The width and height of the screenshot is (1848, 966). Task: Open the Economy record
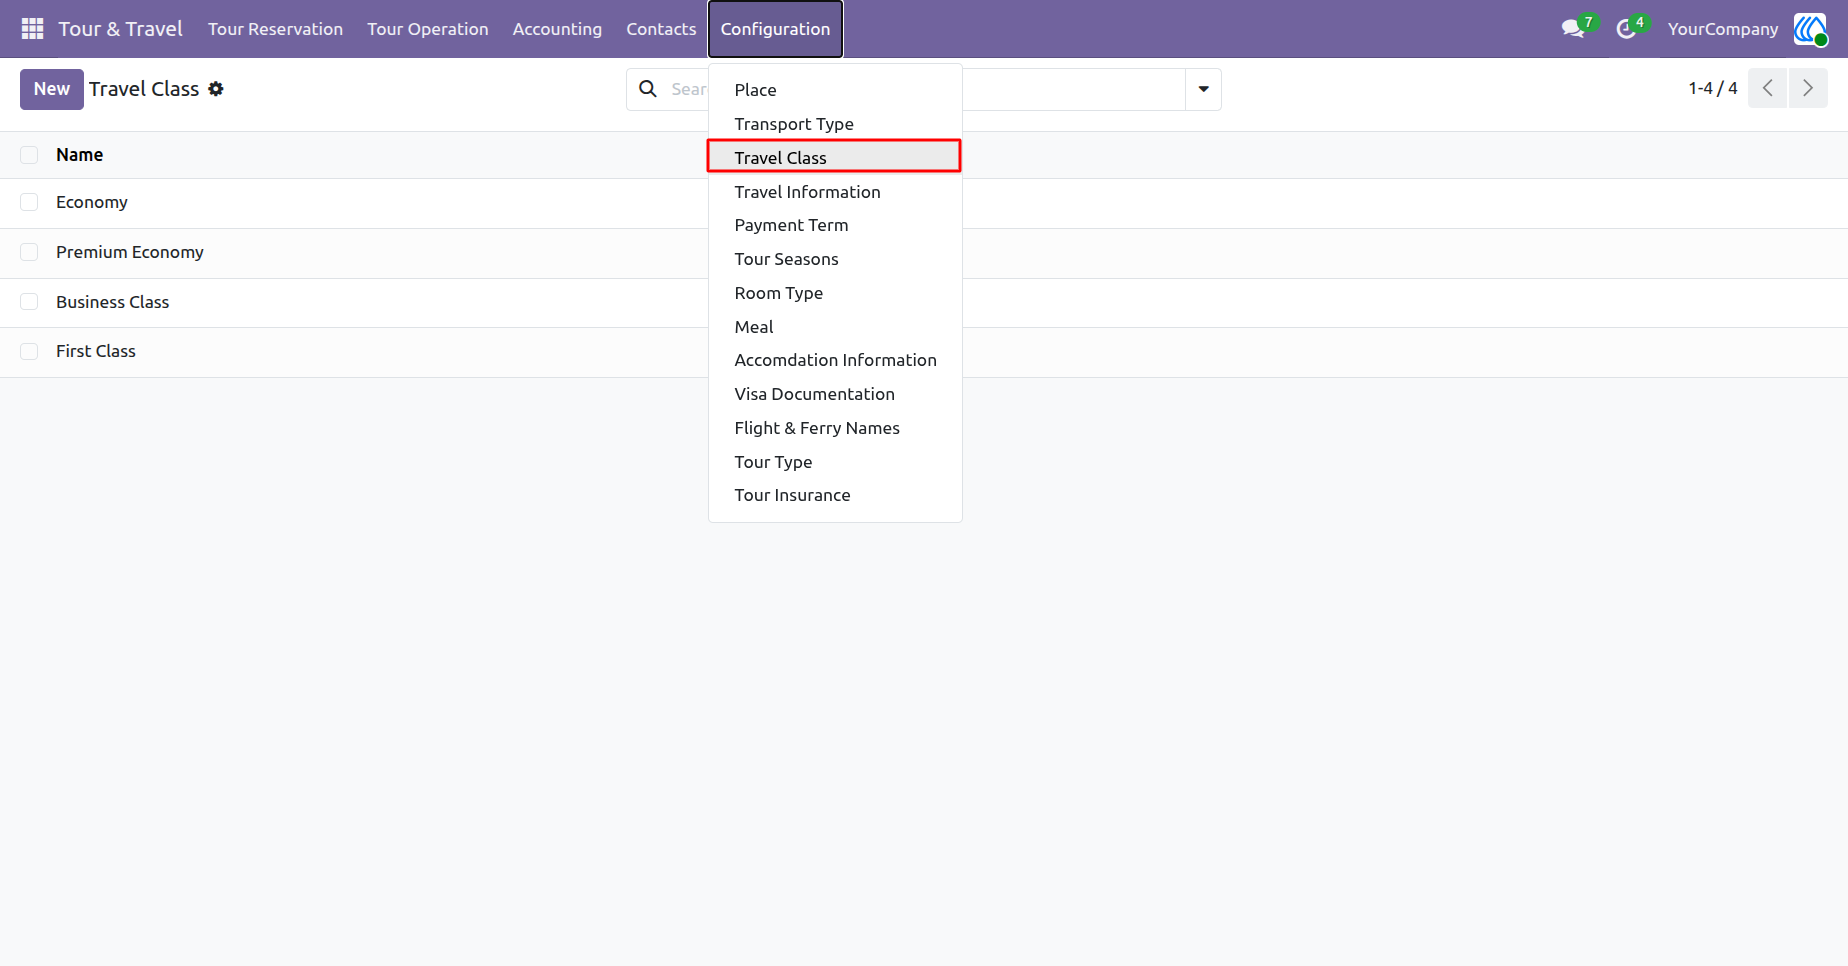(92, 202)
